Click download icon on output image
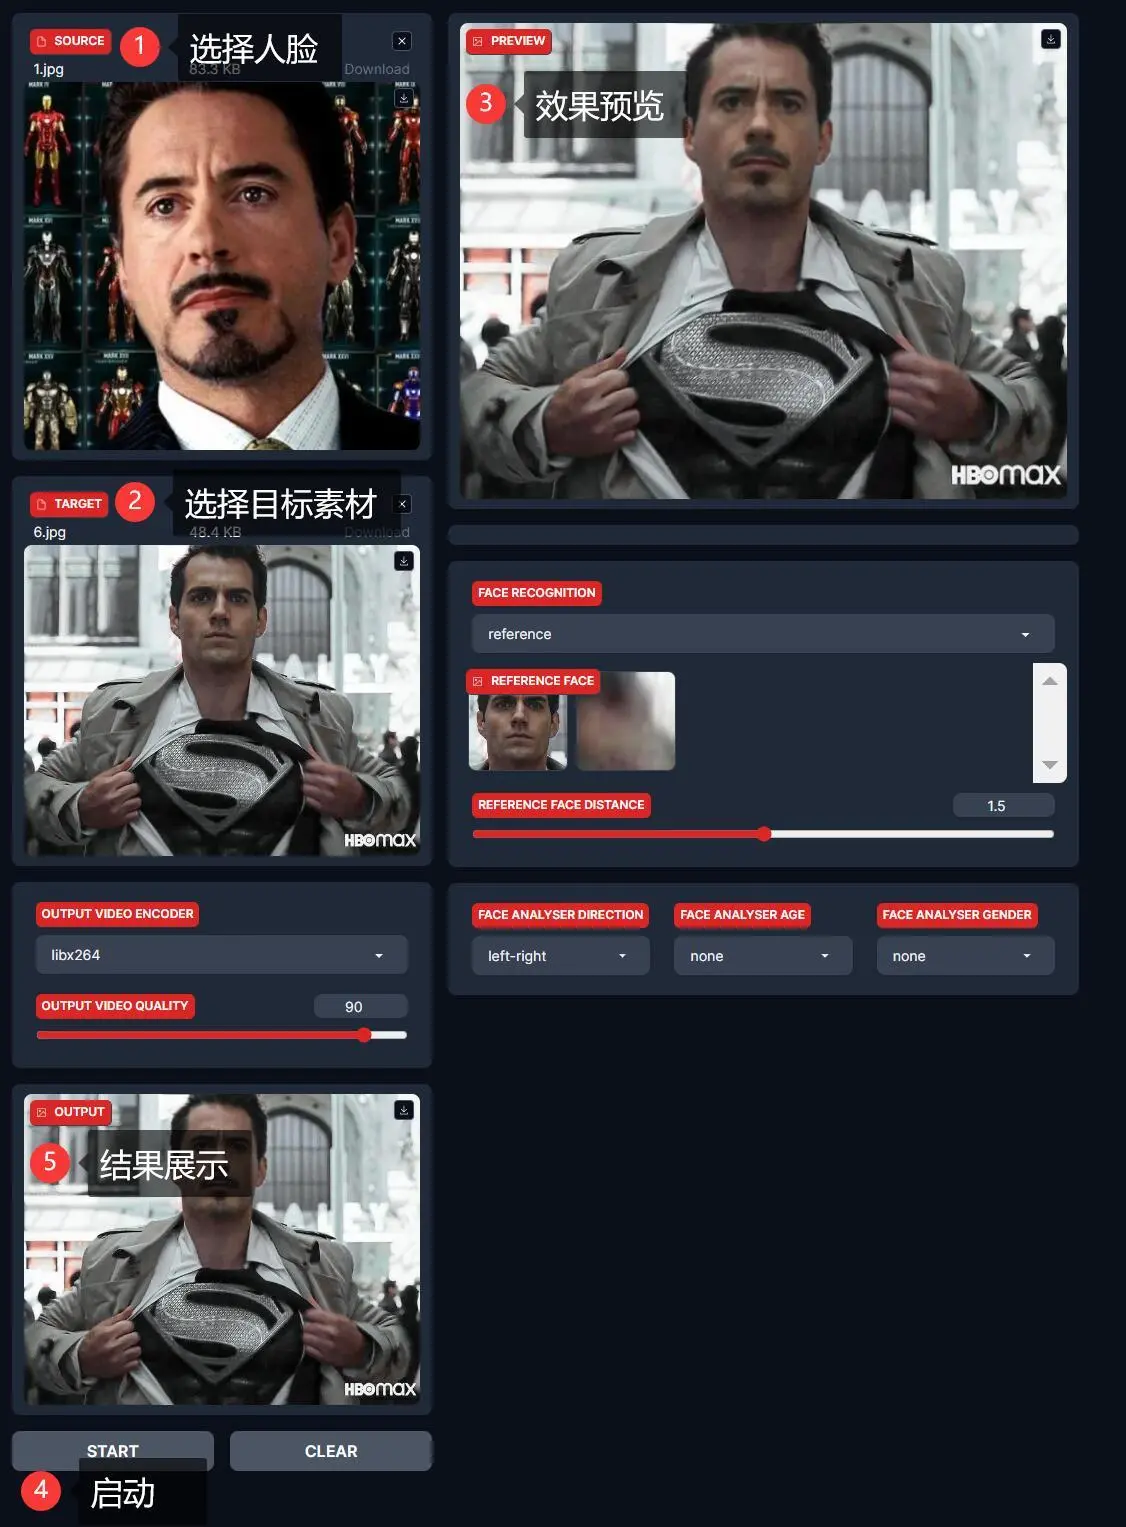Viewport: 1126px width, 1527px height. point(403,1110)
